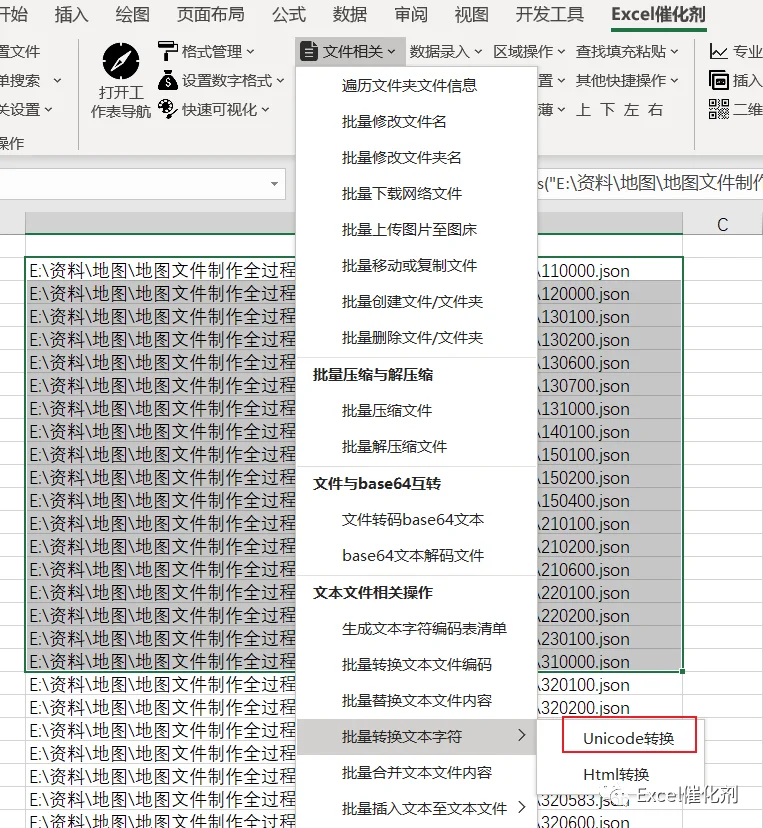Click the formula bar text
763x828 pixels.
click(650, 183)
